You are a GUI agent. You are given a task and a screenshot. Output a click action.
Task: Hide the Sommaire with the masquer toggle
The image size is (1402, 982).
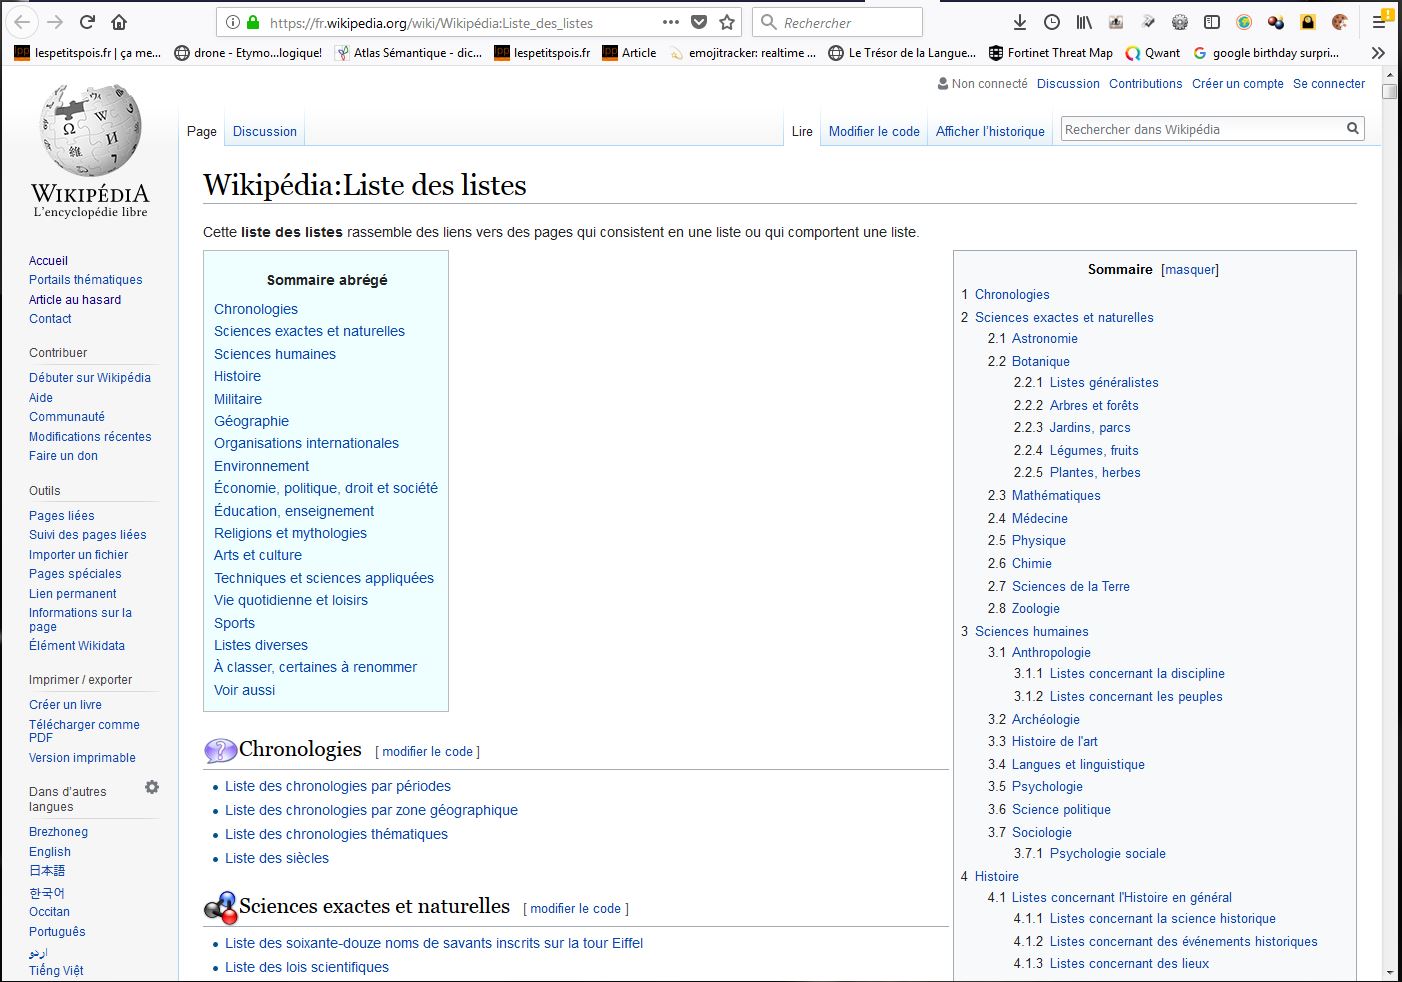coord(1190,270)
